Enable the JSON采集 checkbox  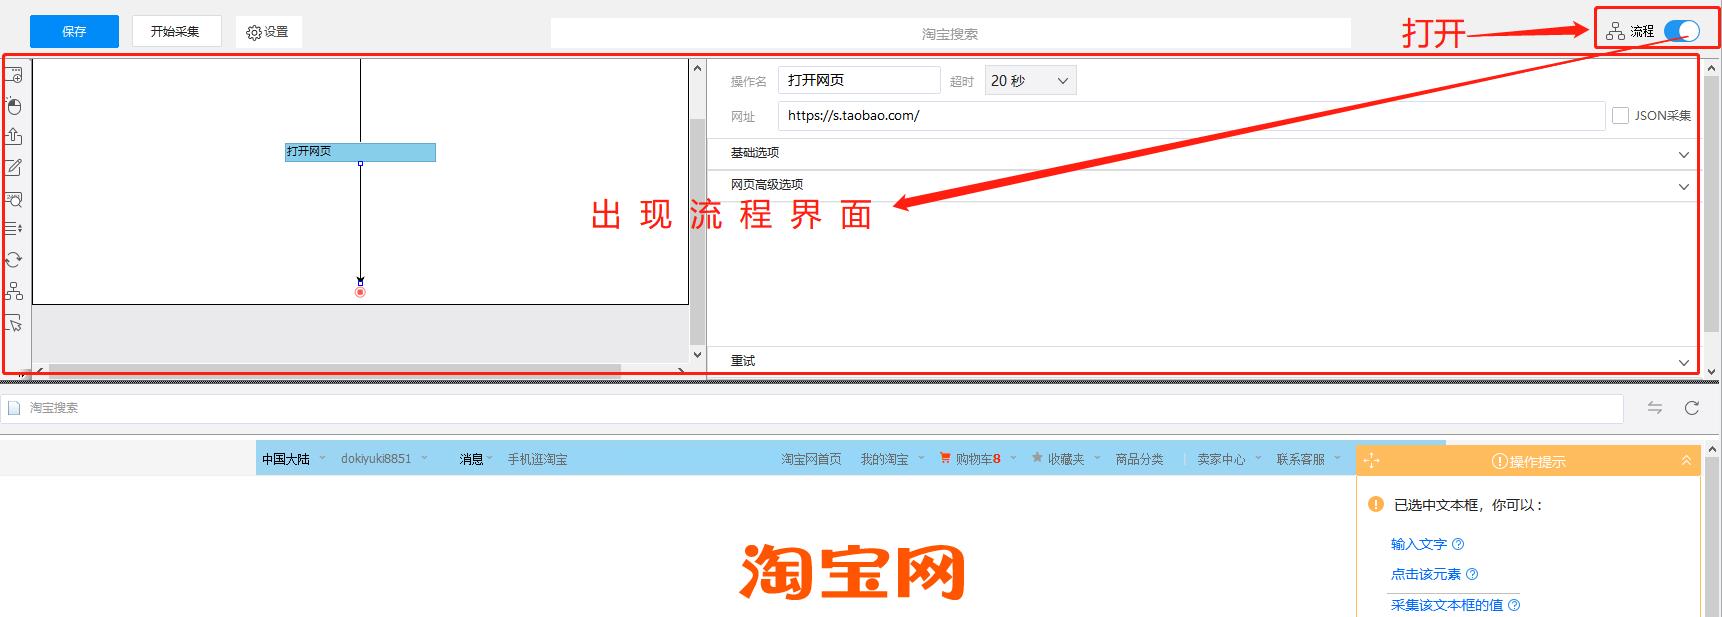coord(1620,116)
